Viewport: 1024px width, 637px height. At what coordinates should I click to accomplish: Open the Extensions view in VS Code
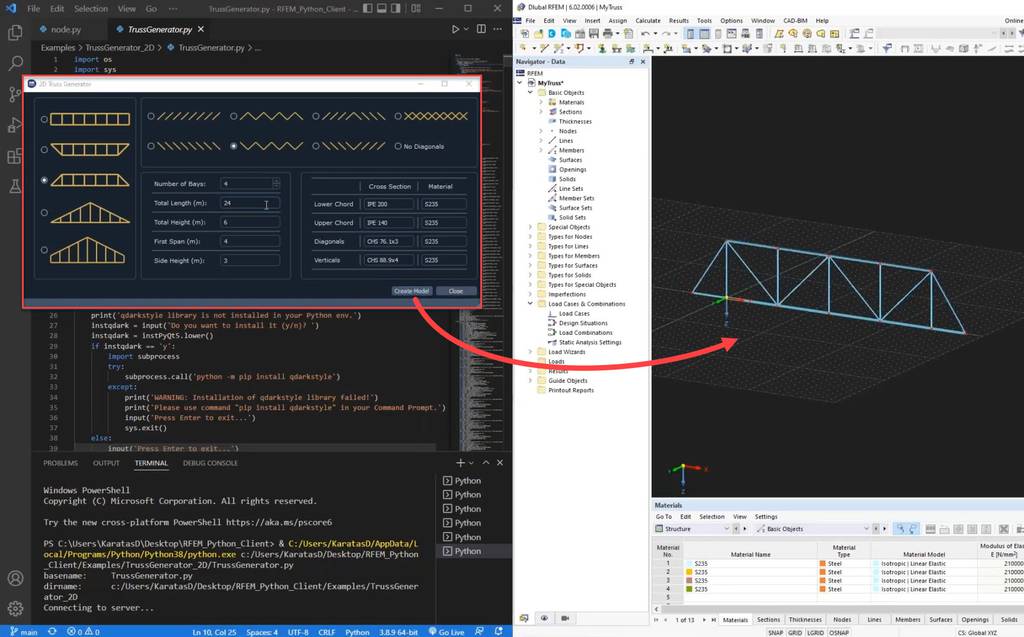pyautogui.click(x=15, y=155)
